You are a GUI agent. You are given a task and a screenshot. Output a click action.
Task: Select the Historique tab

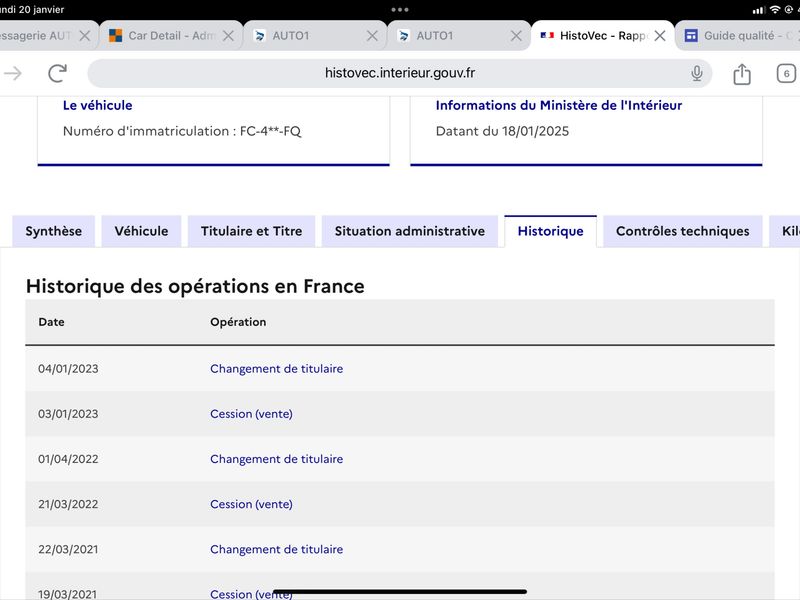coord(551,231)
